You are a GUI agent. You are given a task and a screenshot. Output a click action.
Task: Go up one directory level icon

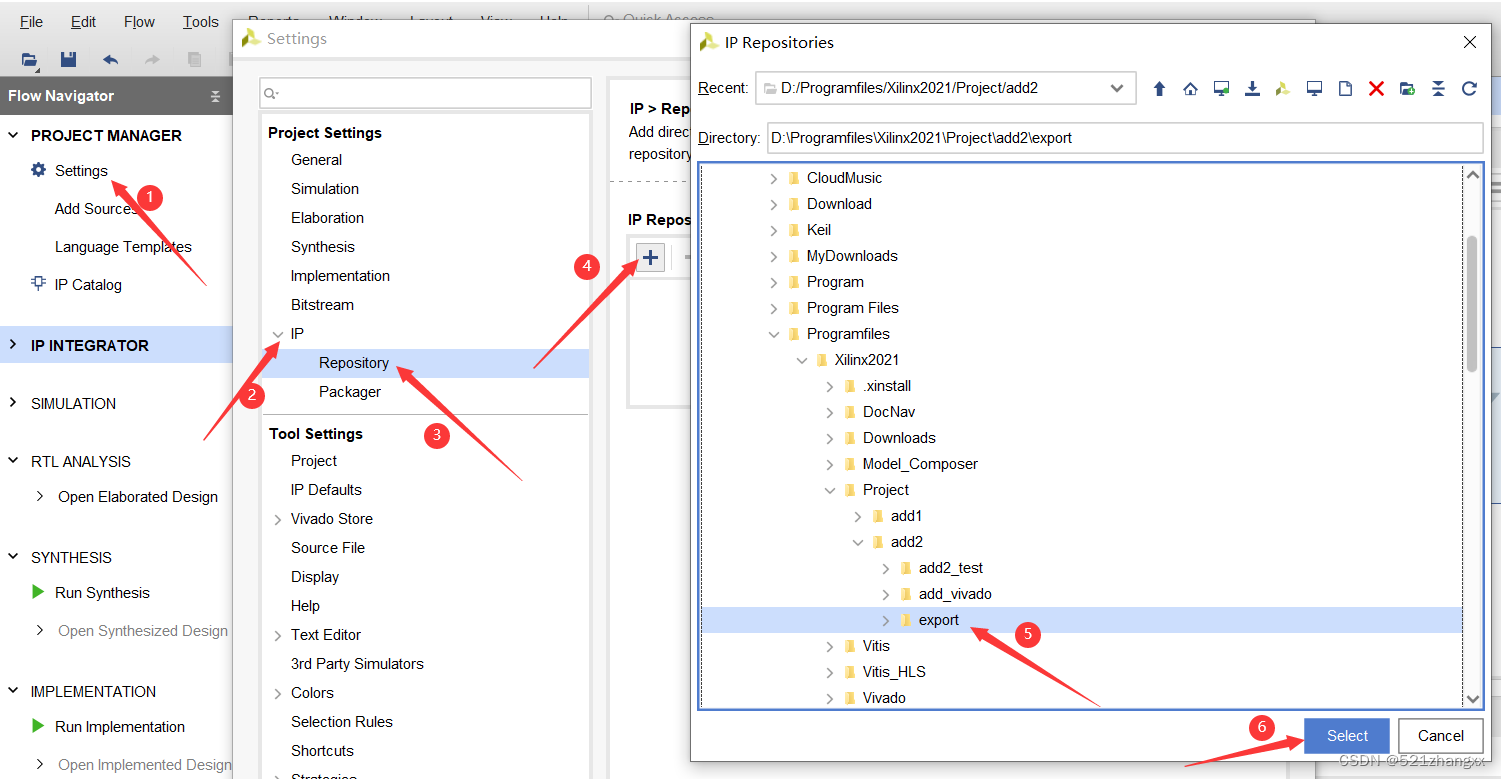click(1159, 89)
